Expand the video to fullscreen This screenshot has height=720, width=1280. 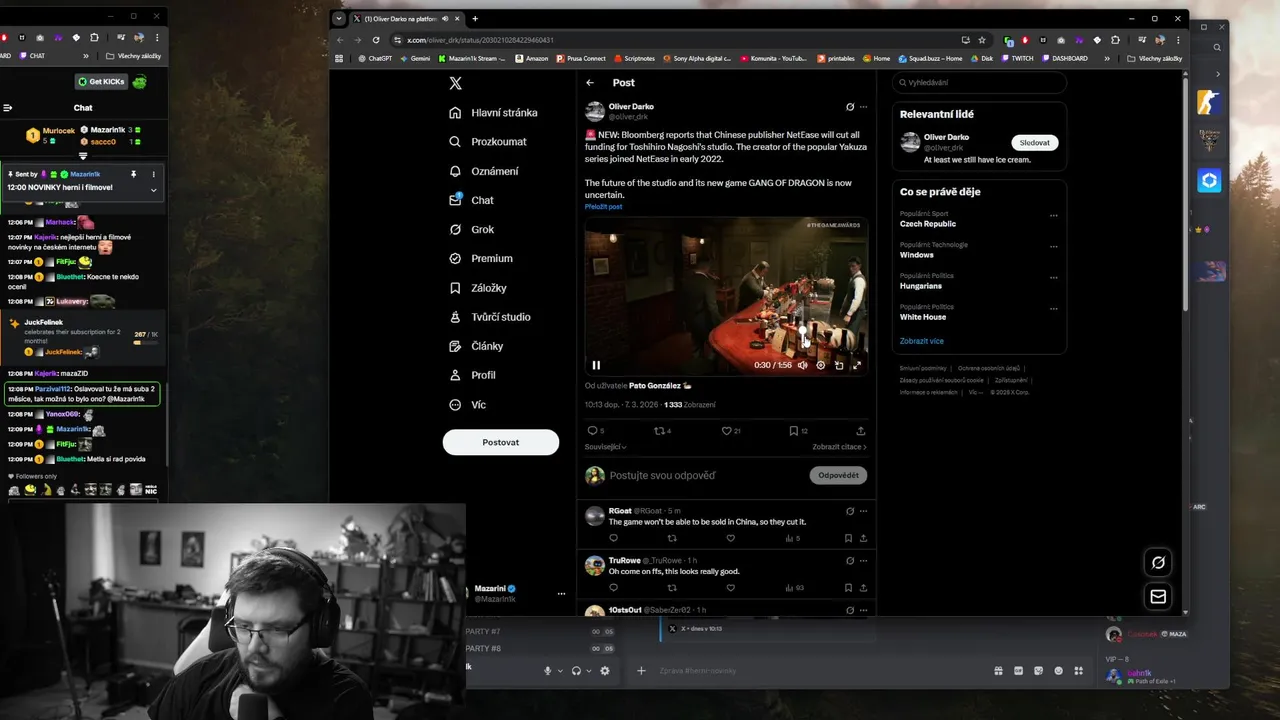coord(857,365)
